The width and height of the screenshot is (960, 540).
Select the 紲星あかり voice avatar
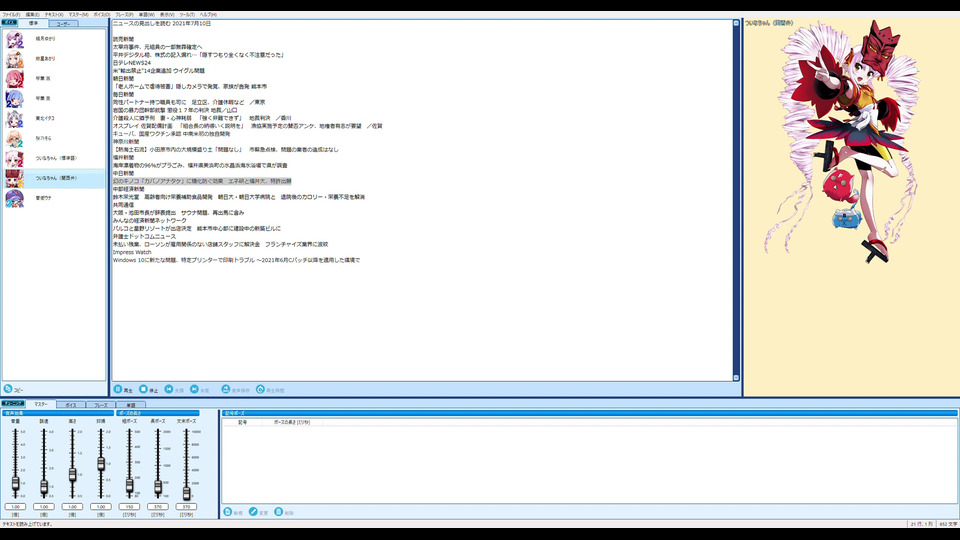[14, 59]
